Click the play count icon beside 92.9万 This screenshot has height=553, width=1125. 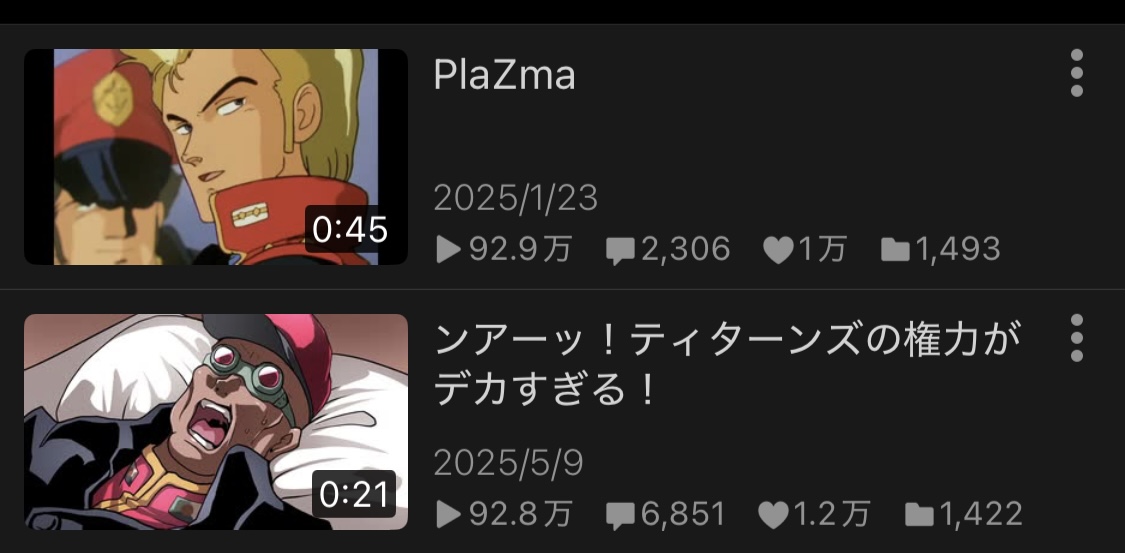pyautogui.click(x=448, y=250)
